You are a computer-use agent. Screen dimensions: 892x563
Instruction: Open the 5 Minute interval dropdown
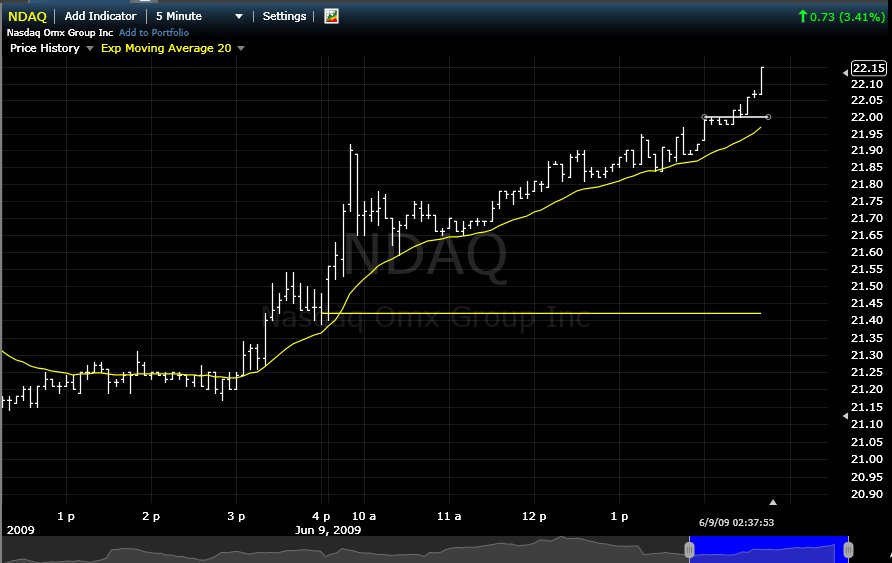[x=199, y=16]
